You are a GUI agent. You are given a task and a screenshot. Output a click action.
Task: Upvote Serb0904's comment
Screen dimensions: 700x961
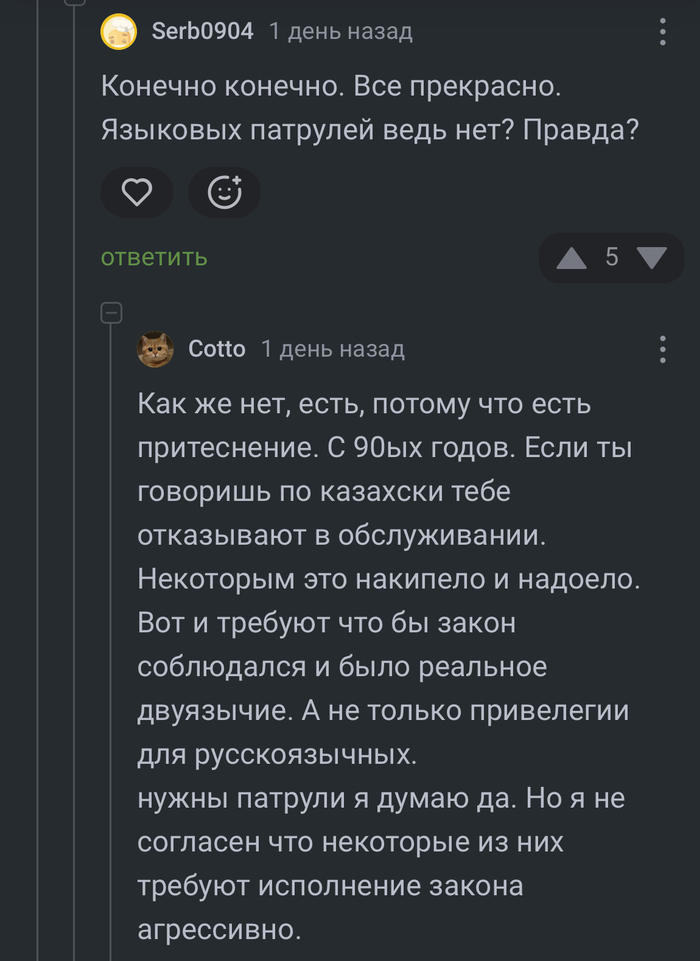click(x=571, y=259)
